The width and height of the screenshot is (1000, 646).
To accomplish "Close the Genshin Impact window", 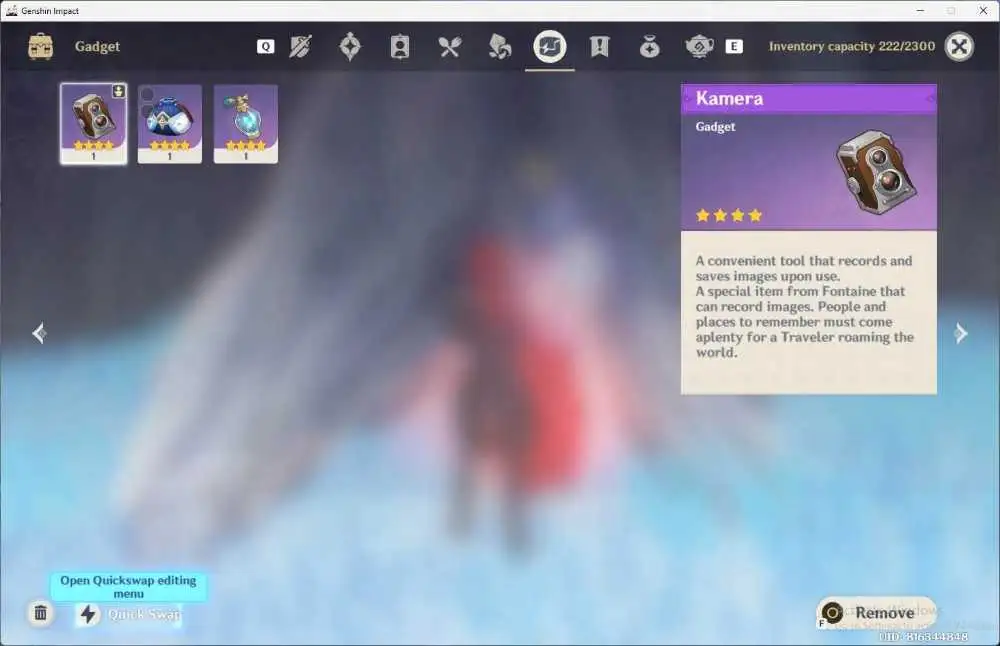I will [x=983, y=11].
